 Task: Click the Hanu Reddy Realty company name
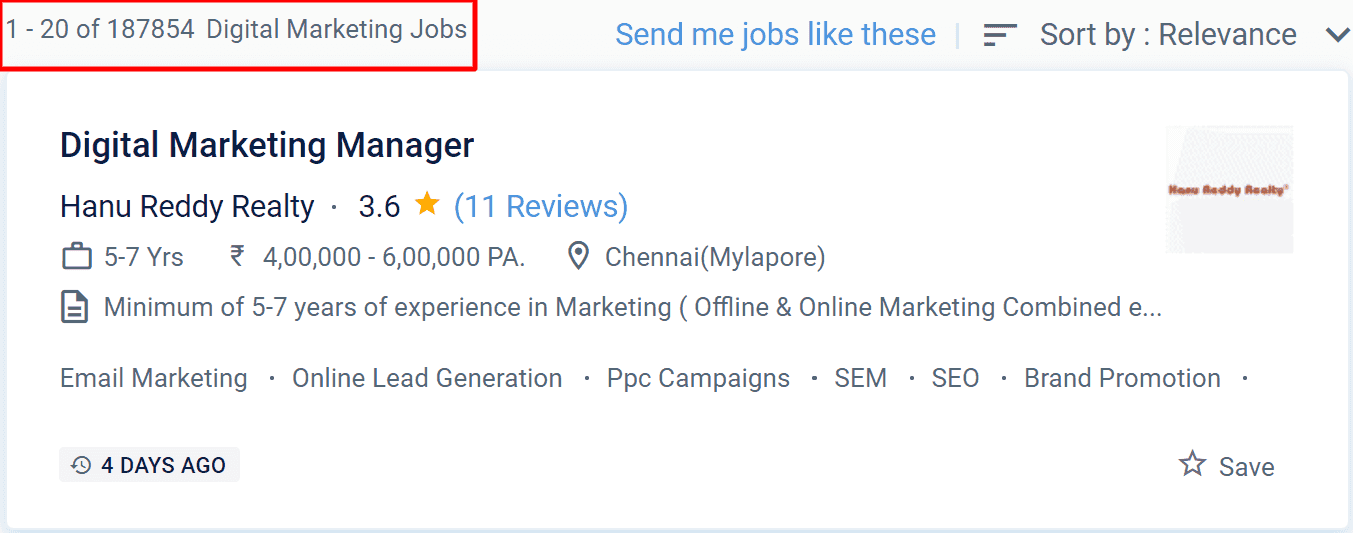187,207
